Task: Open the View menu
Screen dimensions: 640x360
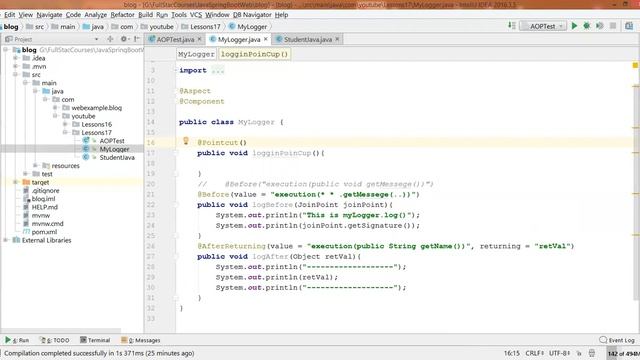Action: click(25, 15)
